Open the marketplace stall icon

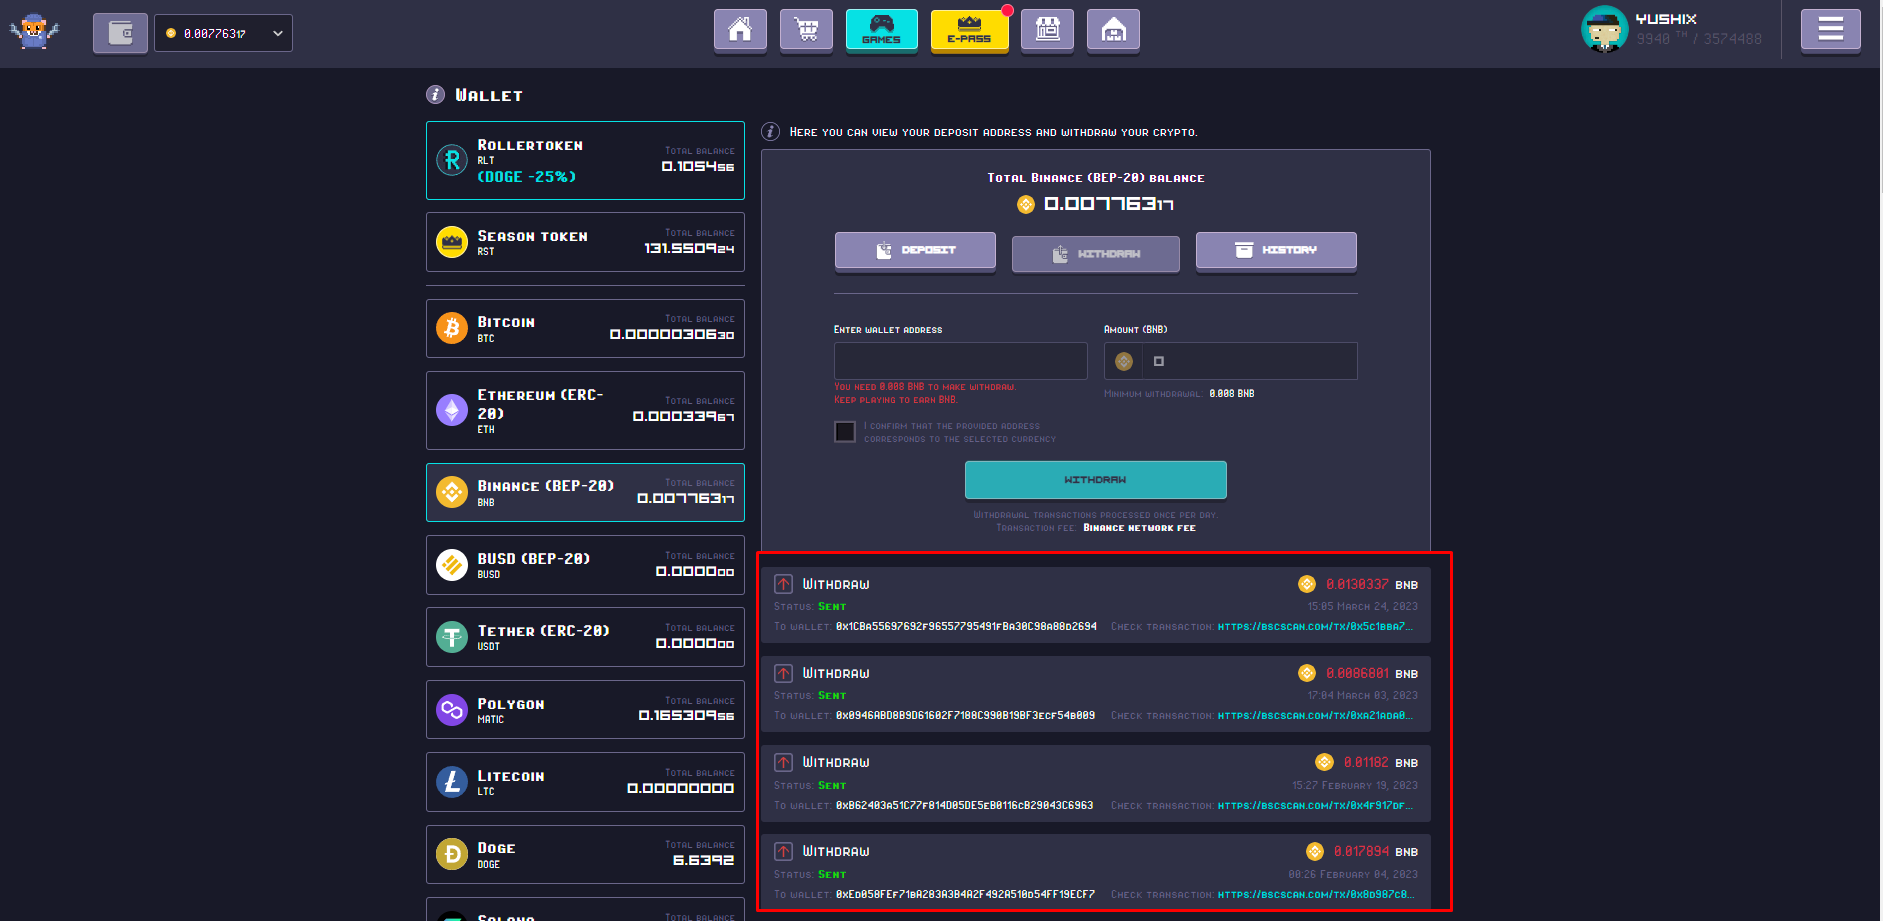tap(1047, 30)
